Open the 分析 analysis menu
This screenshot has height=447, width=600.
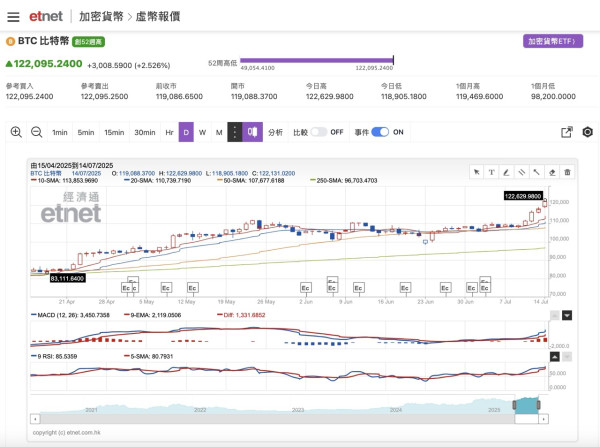[276, 132]
